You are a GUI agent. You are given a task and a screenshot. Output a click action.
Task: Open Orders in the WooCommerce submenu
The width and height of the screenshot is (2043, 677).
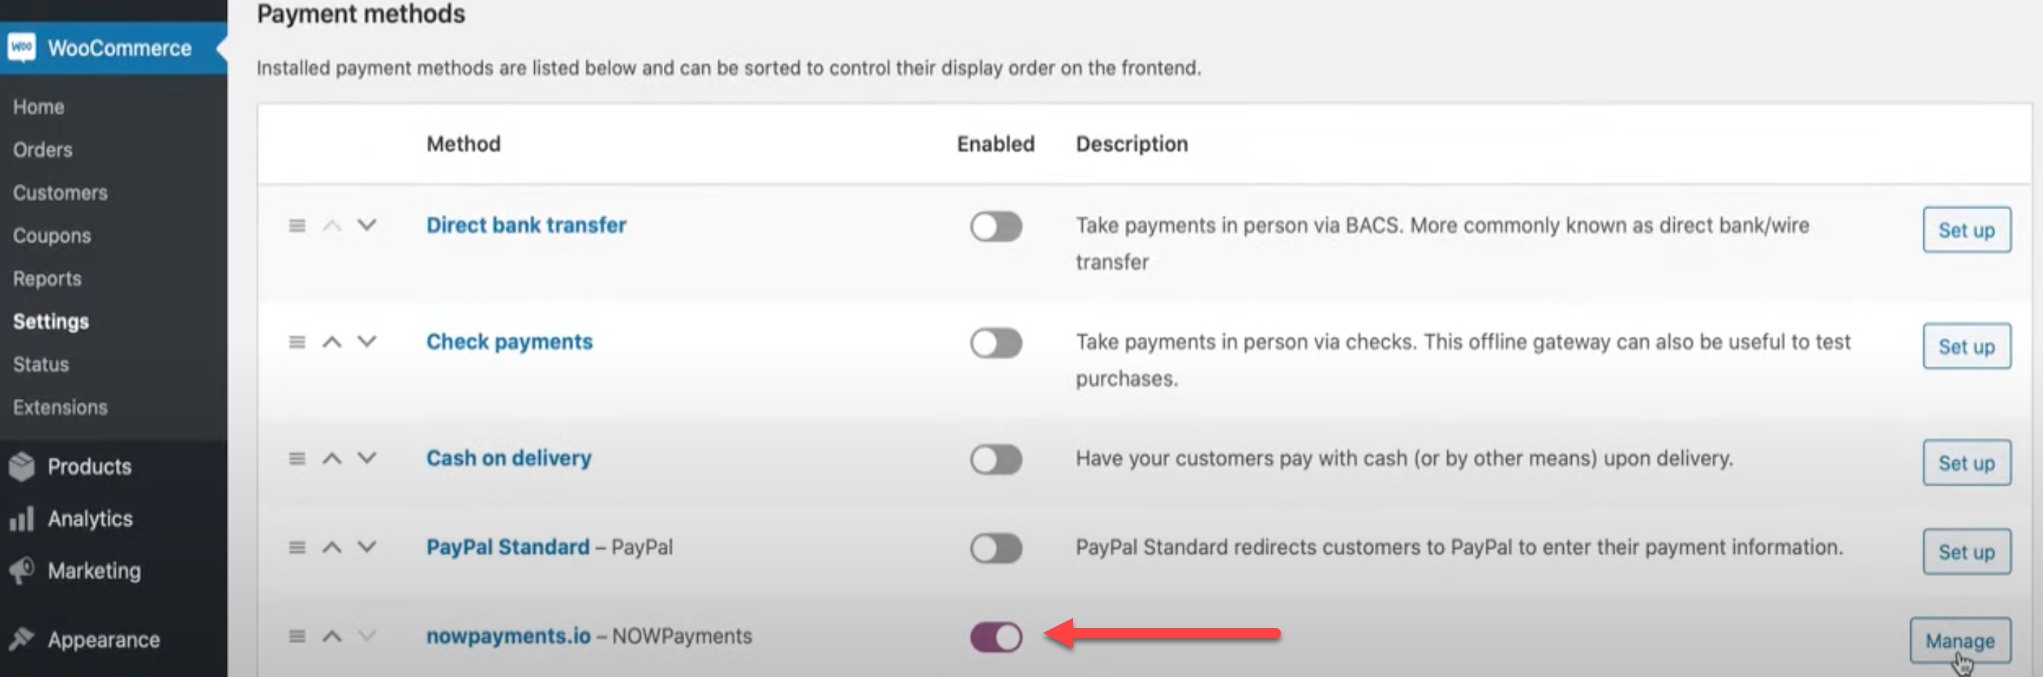tap(43, 150)
